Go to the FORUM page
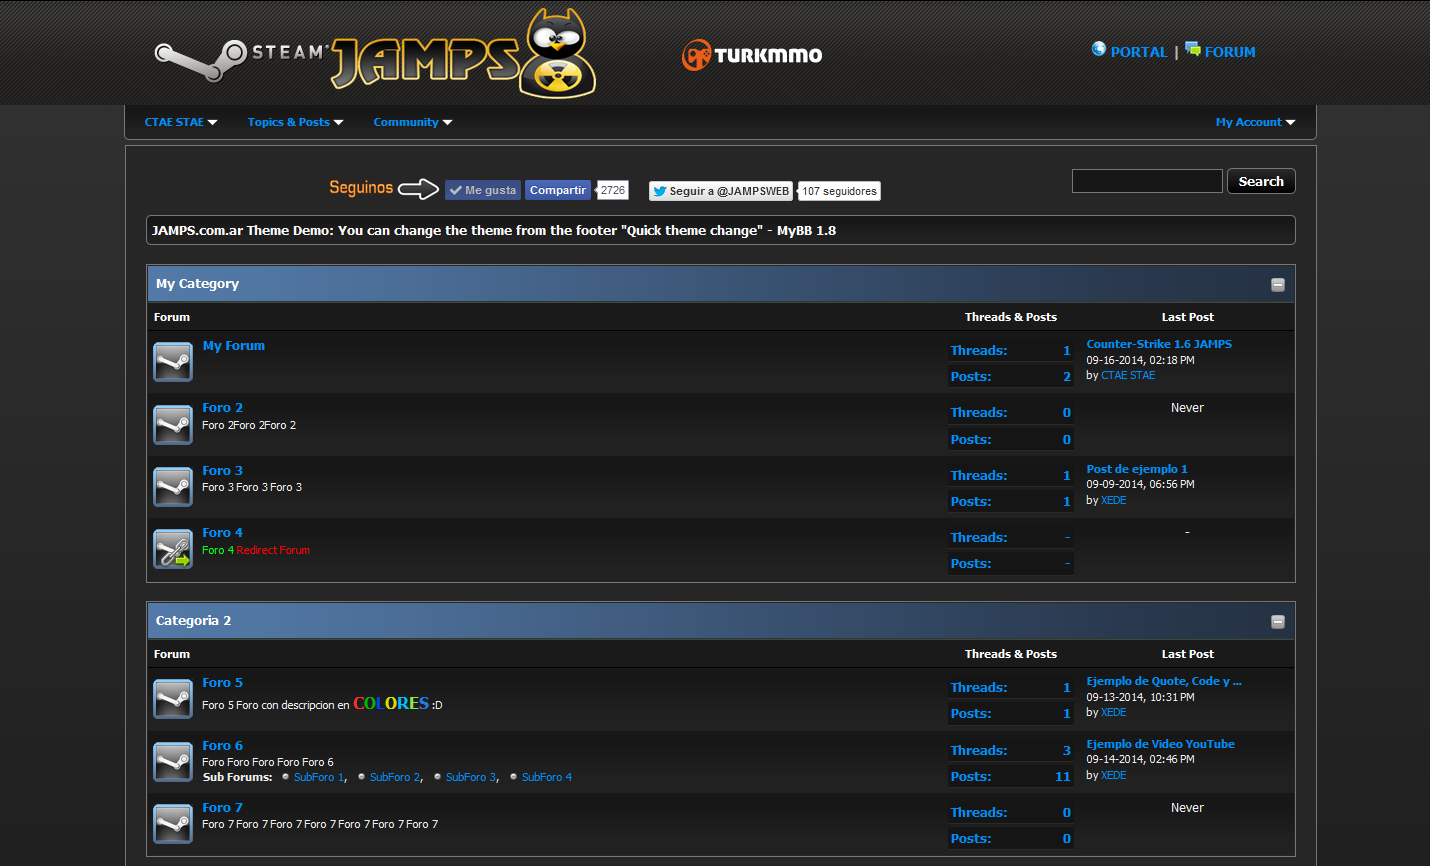 [1230, 52]
